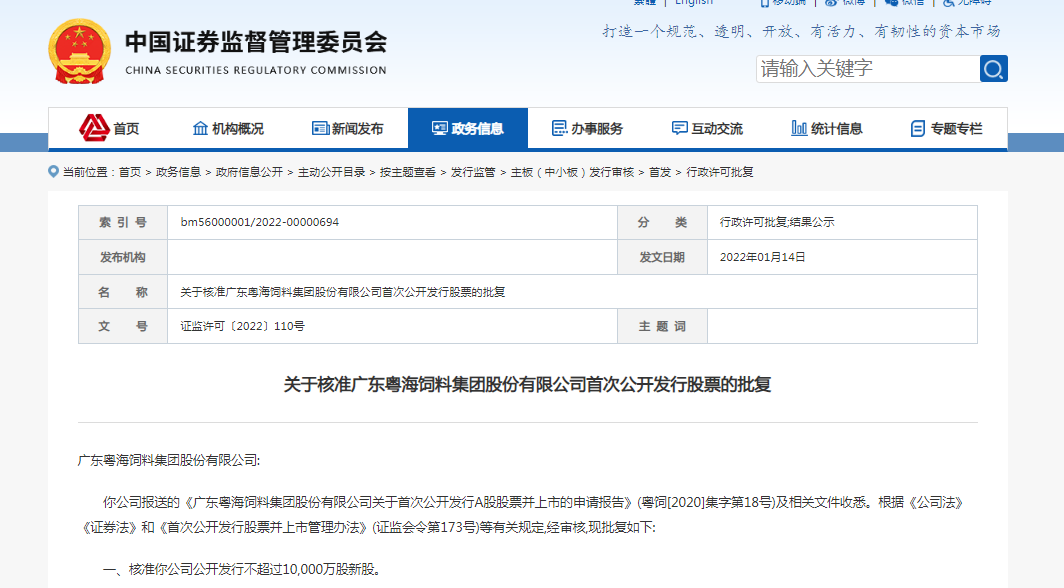Click the 发文日期 label cell
The height and width of the screenshot is (588, 1064).
tap(662, 257)
